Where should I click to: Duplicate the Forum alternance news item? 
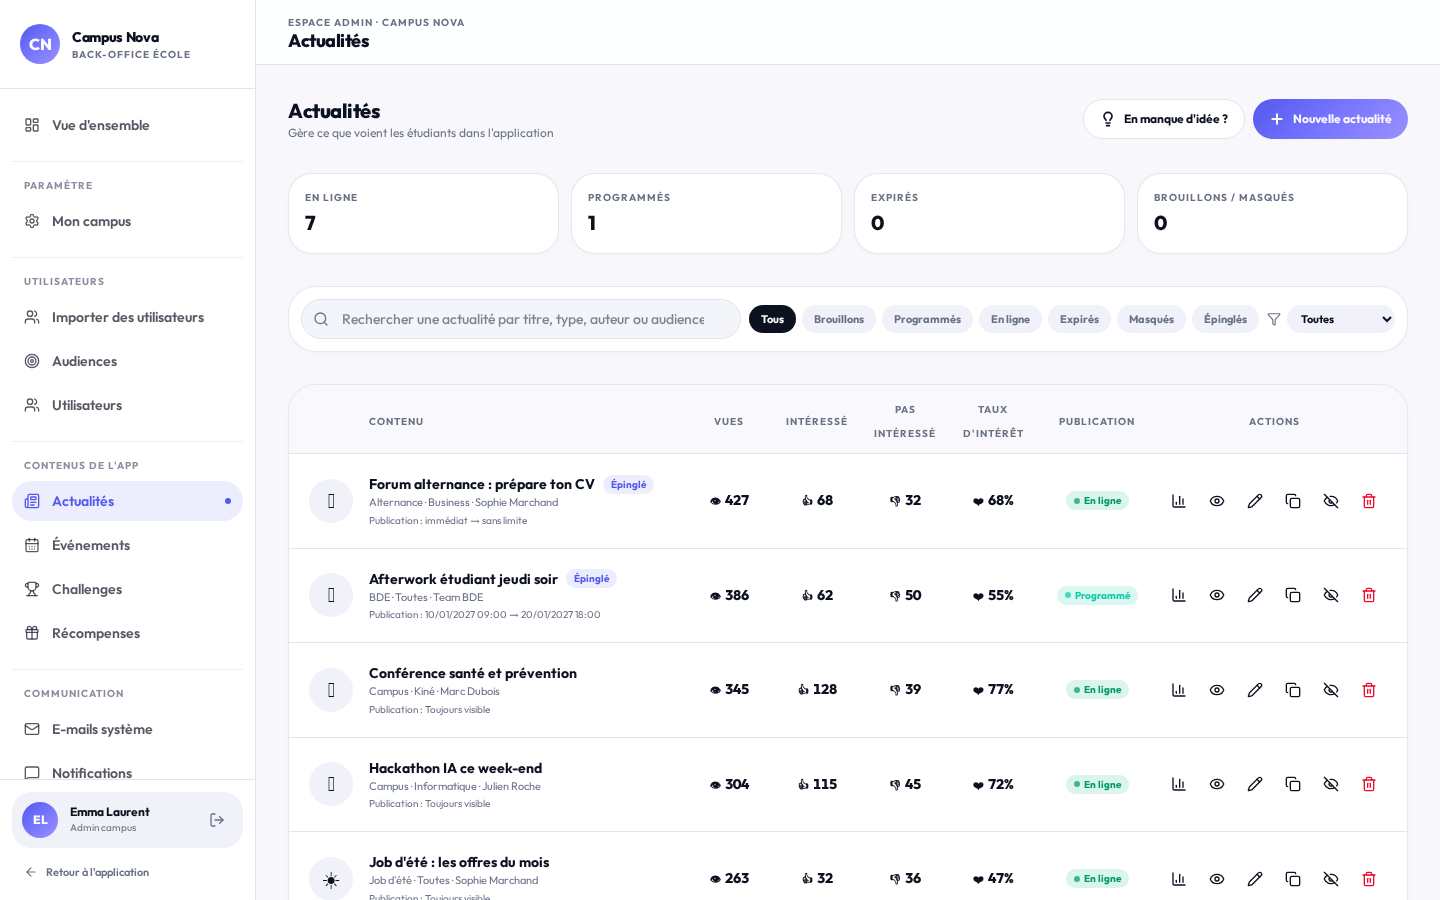[x=1293, y=501]
